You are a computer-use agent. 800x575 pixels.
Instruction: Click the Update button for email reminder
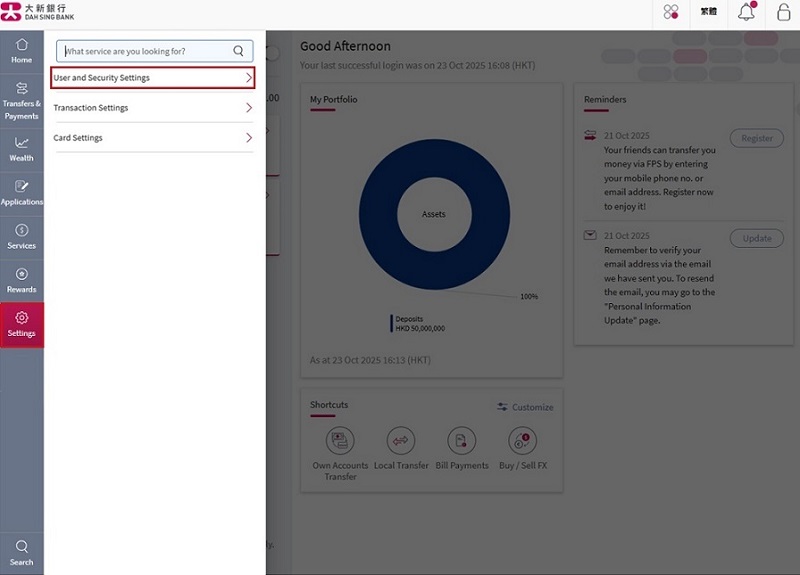pyautogui.click(x=756, y=238)
